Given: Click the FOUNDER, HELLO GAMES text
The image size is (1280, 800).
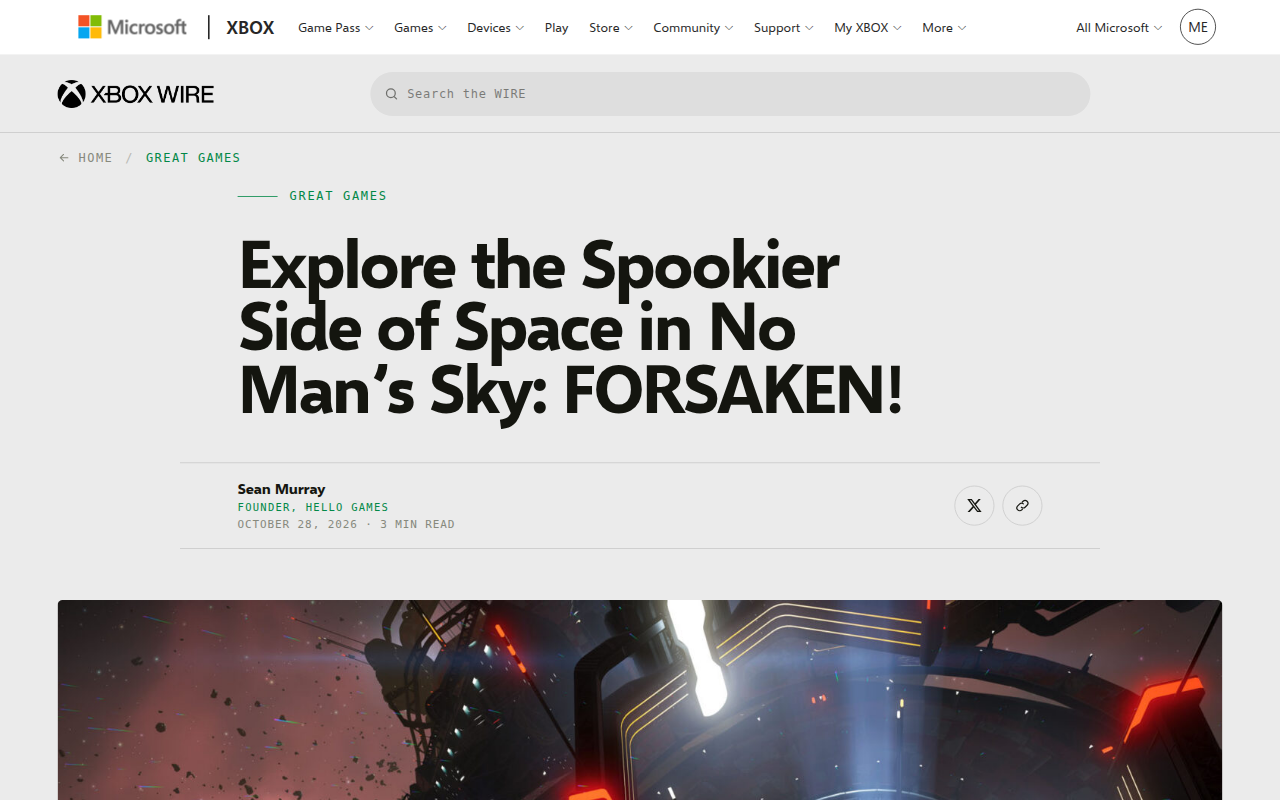Looking at the screenshot, I should click(313, 507).
